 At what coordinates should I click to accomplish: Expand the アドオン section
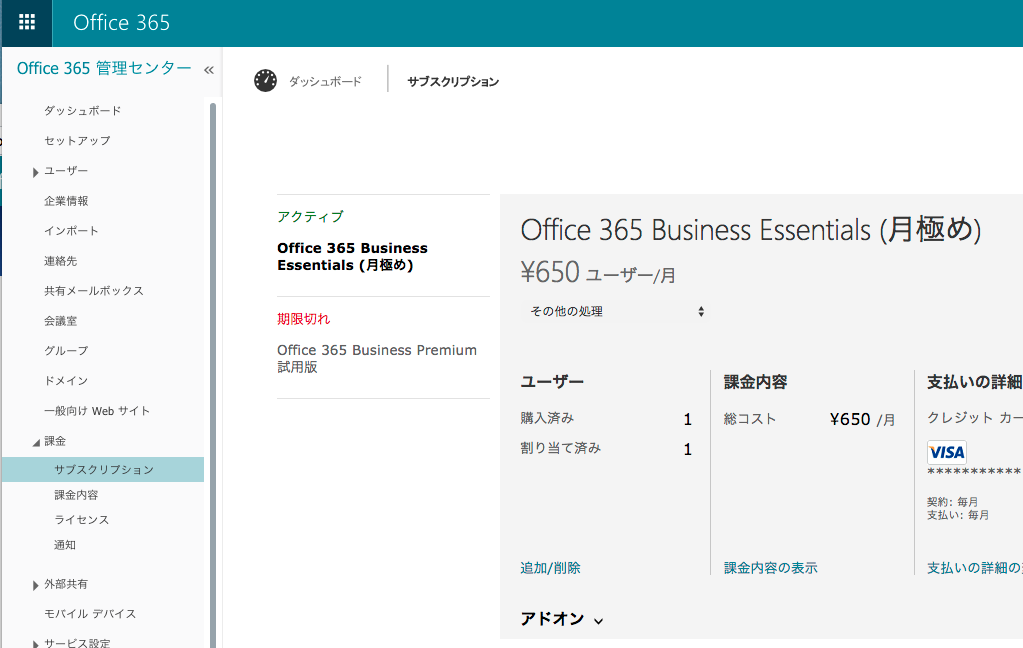[x=562, y=619]
